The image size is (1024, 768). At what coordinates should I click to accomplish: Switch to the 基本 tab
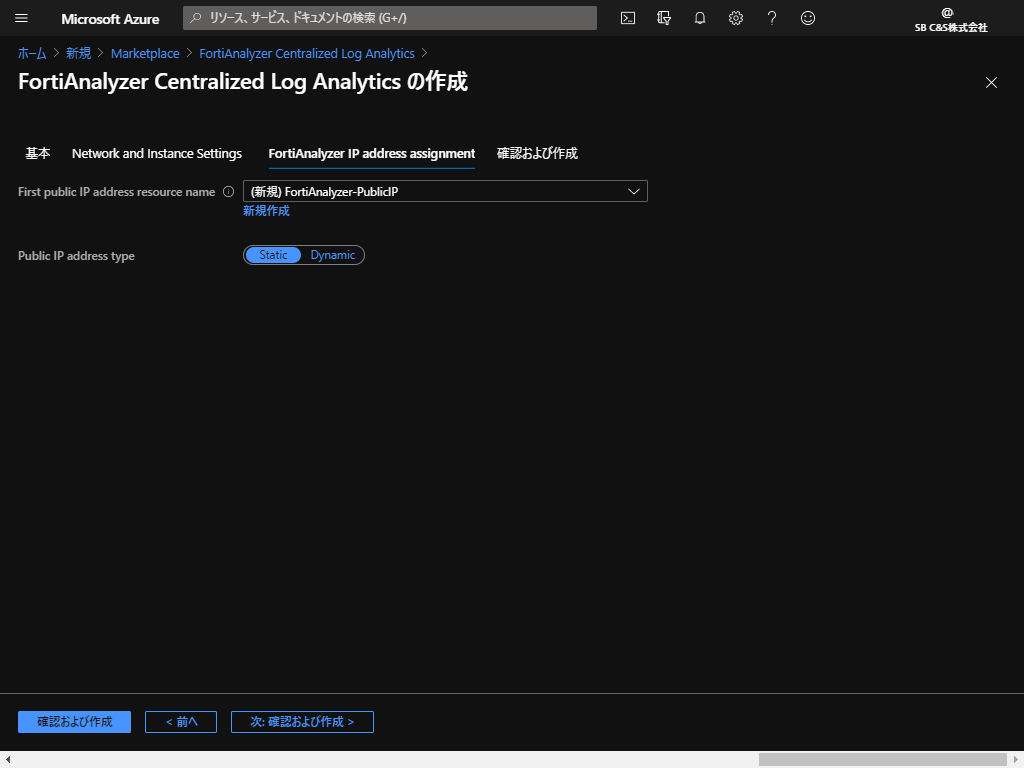[37, 153]
